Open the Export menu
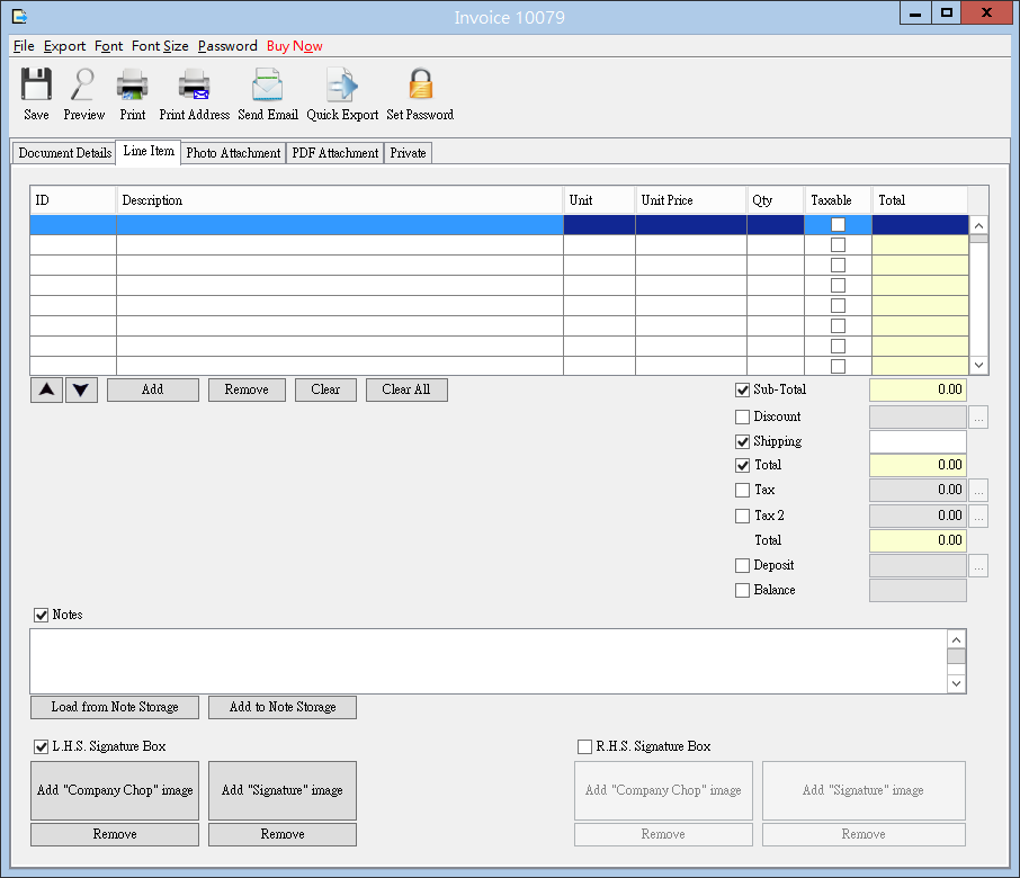 pyautogui.click(x=64, y=46)
